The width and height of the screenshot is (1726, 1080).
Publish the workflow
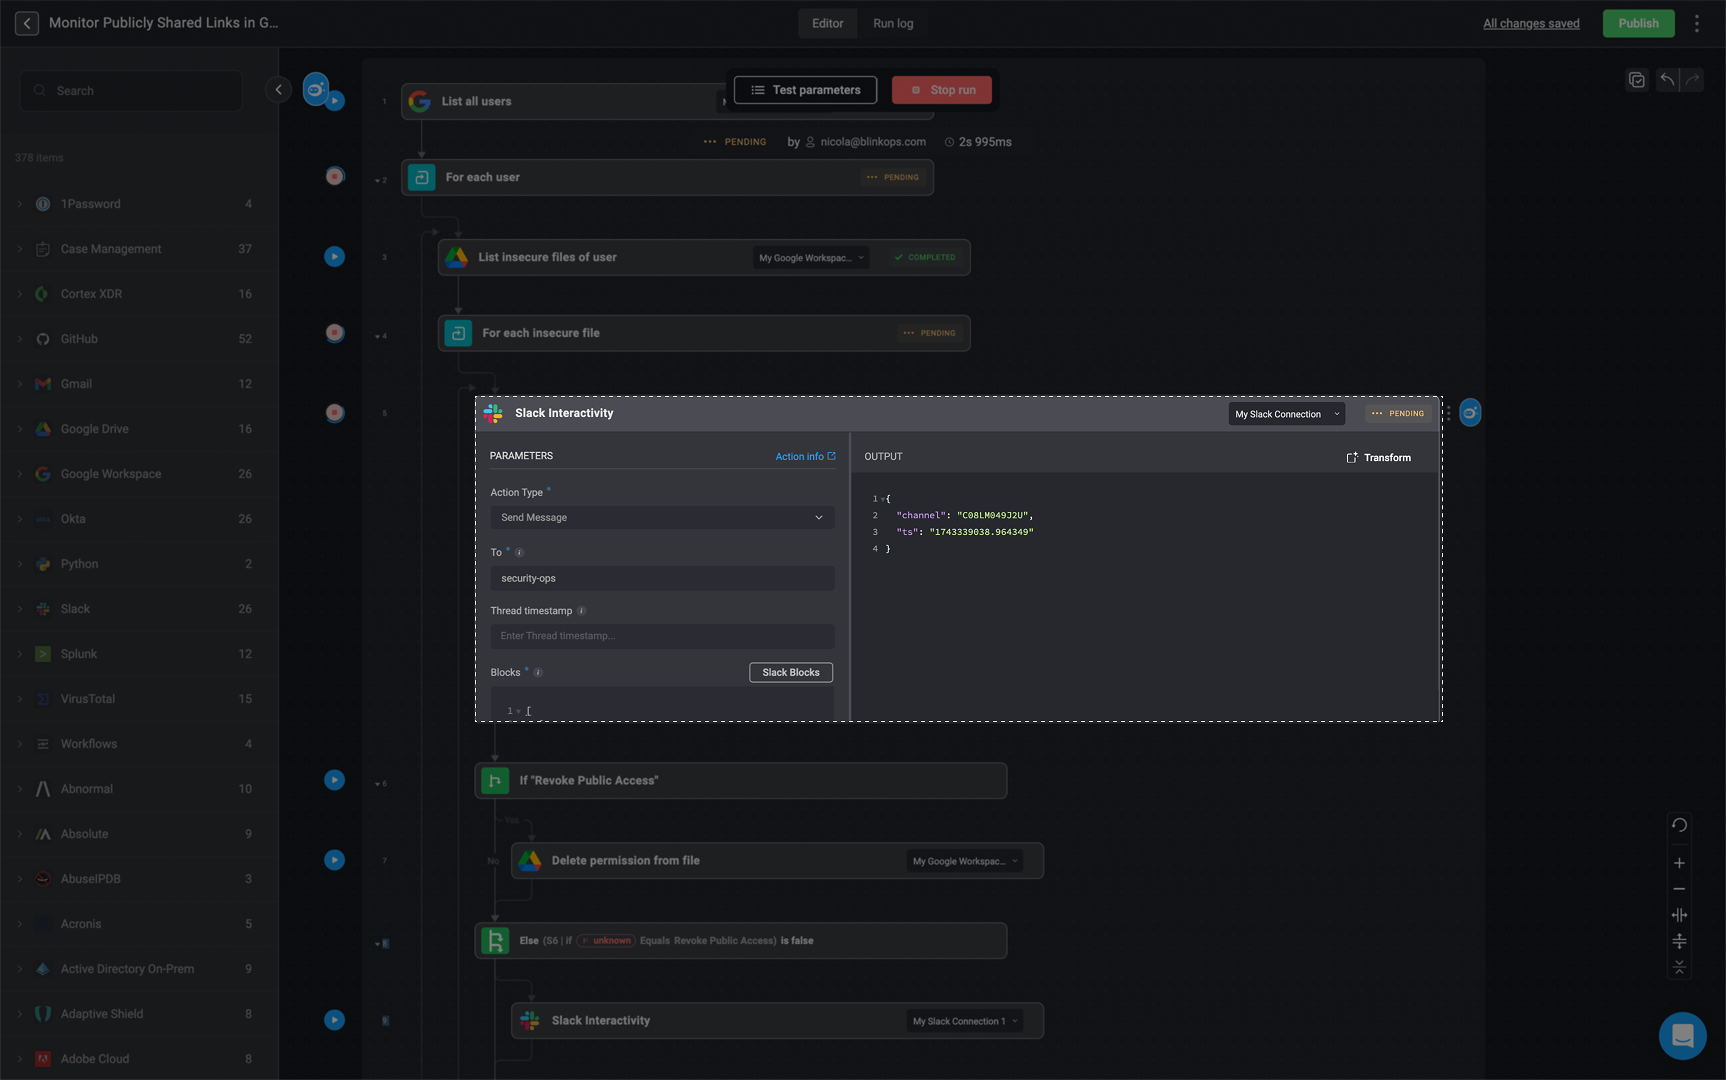pos(1638,23)
